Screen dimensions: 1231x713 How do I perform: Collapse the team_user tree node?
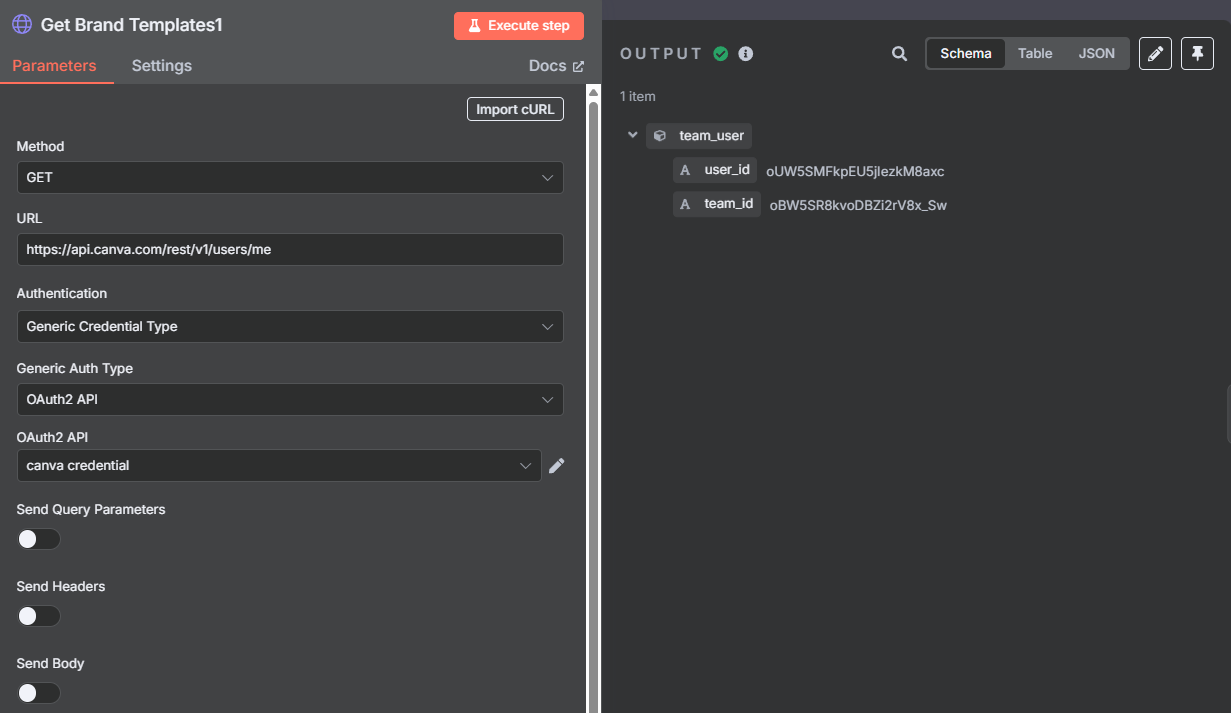tap(632, 135)
